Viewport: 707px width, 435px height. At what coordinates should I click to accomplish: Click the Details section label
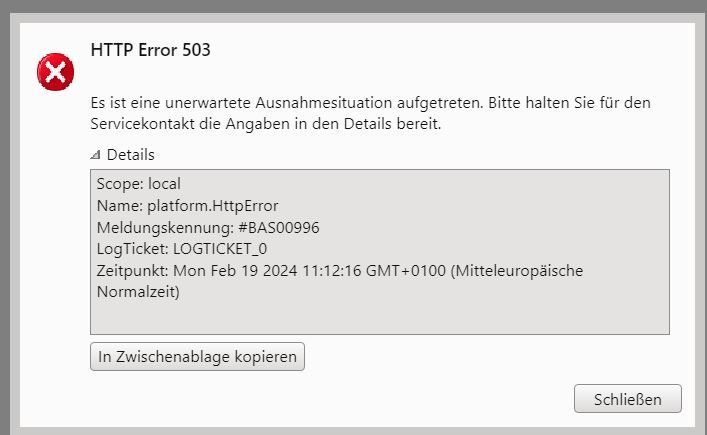[x=130, y=155]
